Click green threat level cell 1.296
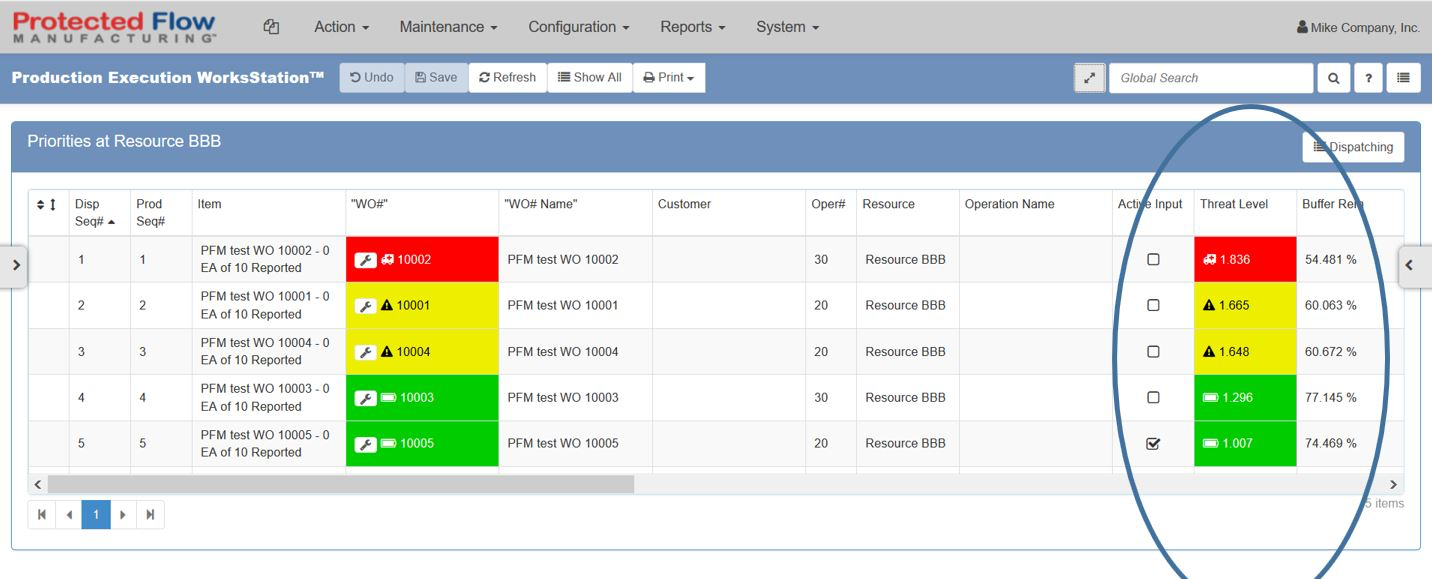1432x579 pixels. point(1245,397)
